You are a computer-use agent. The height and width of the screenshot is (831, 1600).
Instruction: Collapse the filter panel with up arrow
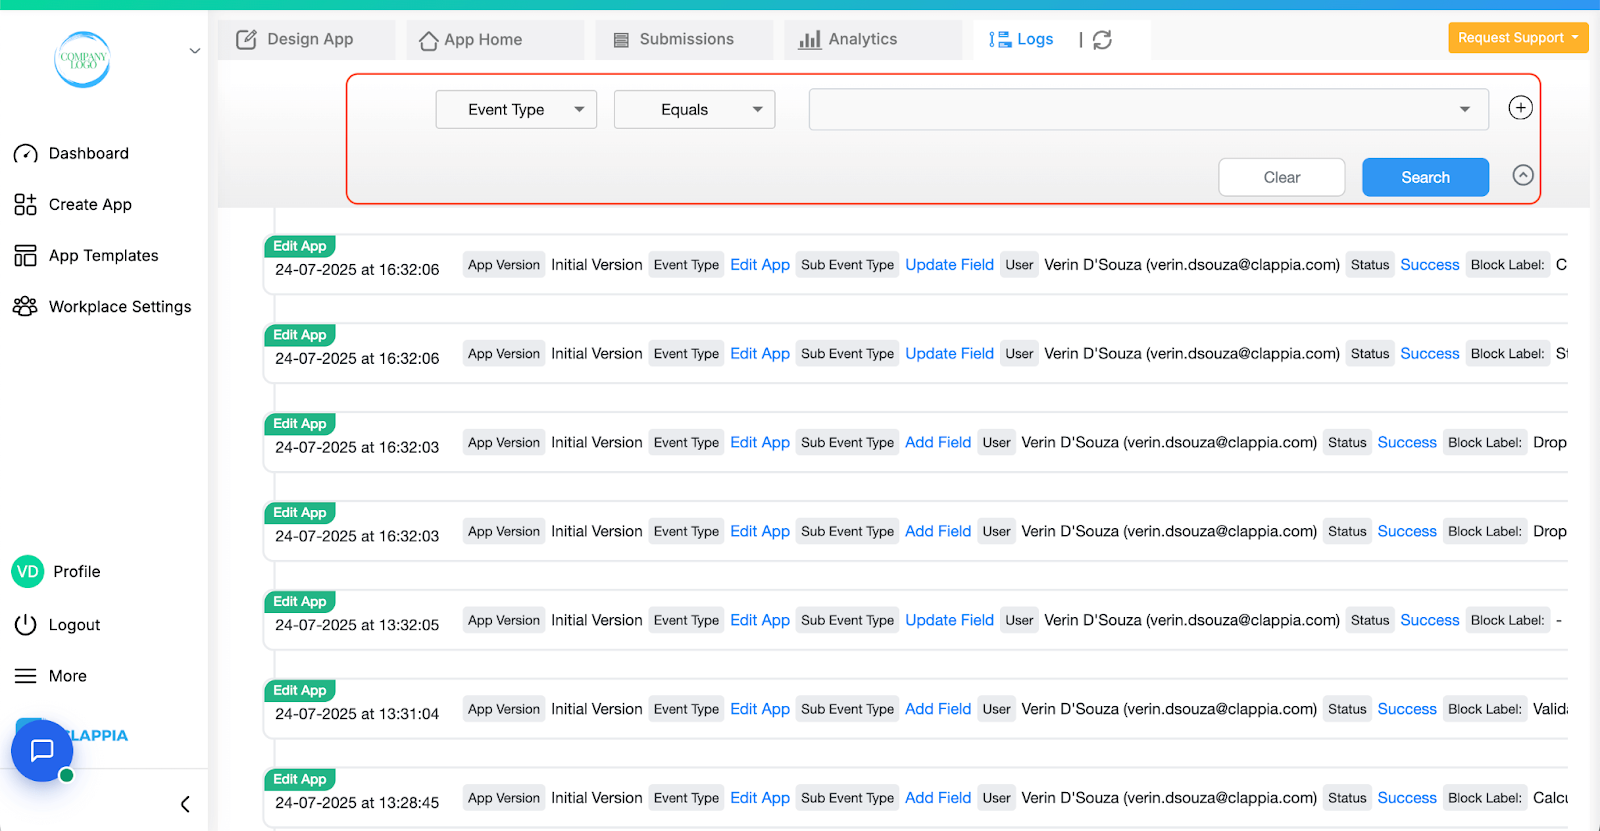click(x=1522, y=175)
